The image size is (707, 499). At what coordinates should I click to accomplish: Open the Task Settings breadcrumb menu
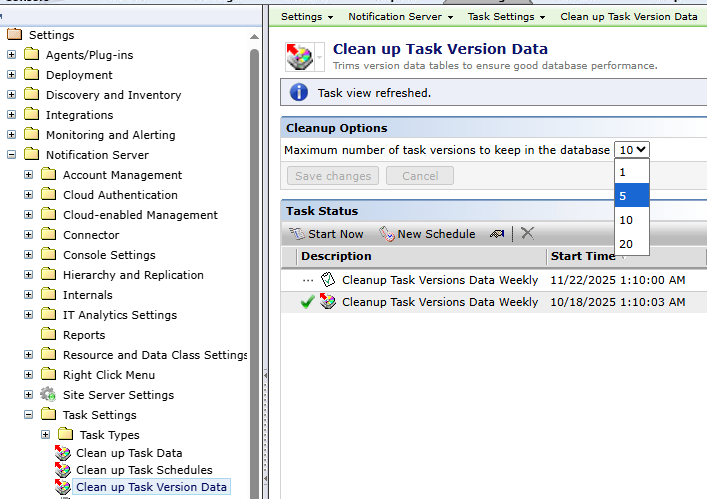pyautogui.click(x=507, y=17)
